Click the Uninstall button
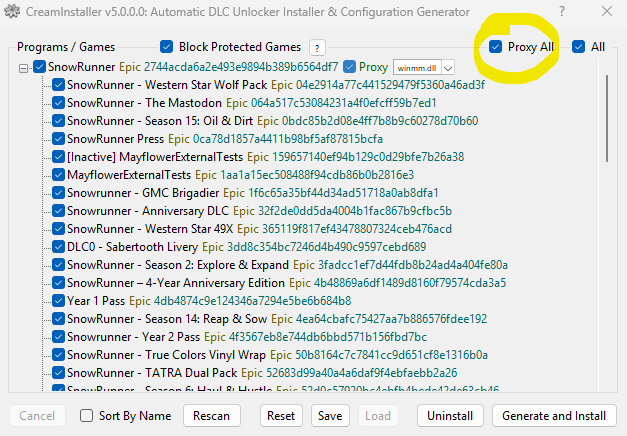627x436 pixels. [450, 416]
